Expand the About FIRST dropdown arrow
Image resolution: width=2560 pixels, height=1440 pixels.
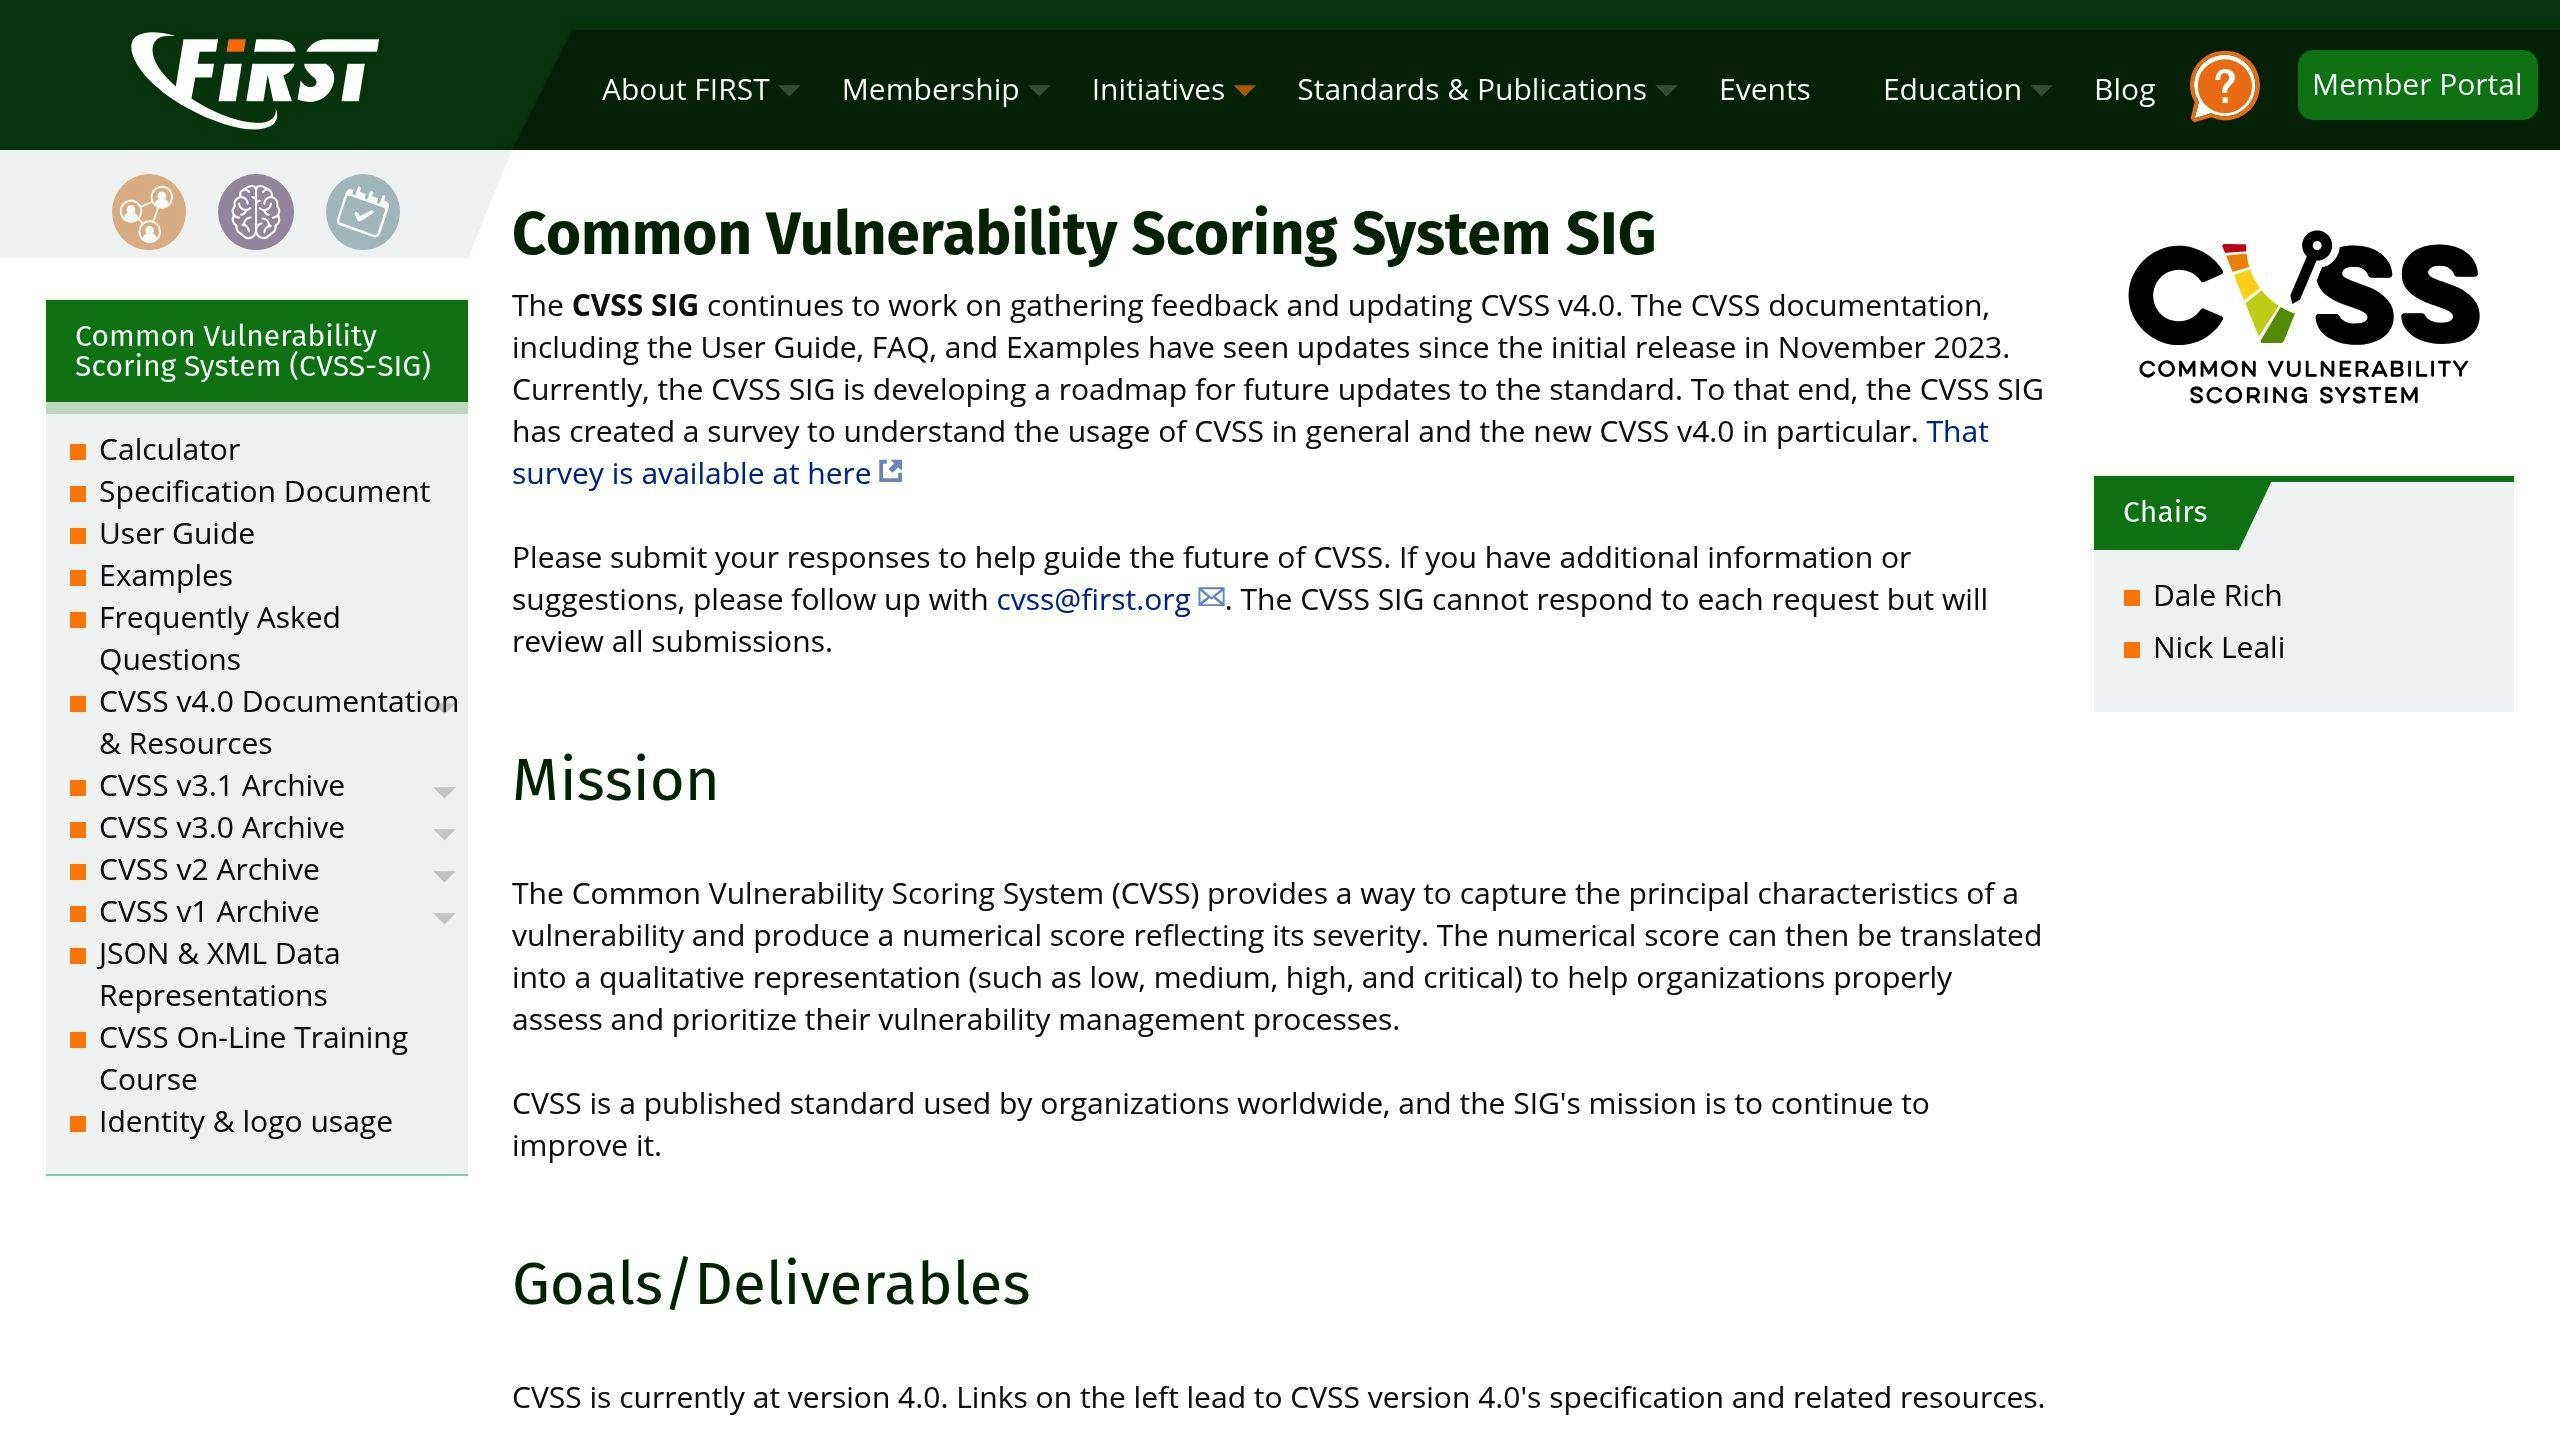[x=789, y=91]
